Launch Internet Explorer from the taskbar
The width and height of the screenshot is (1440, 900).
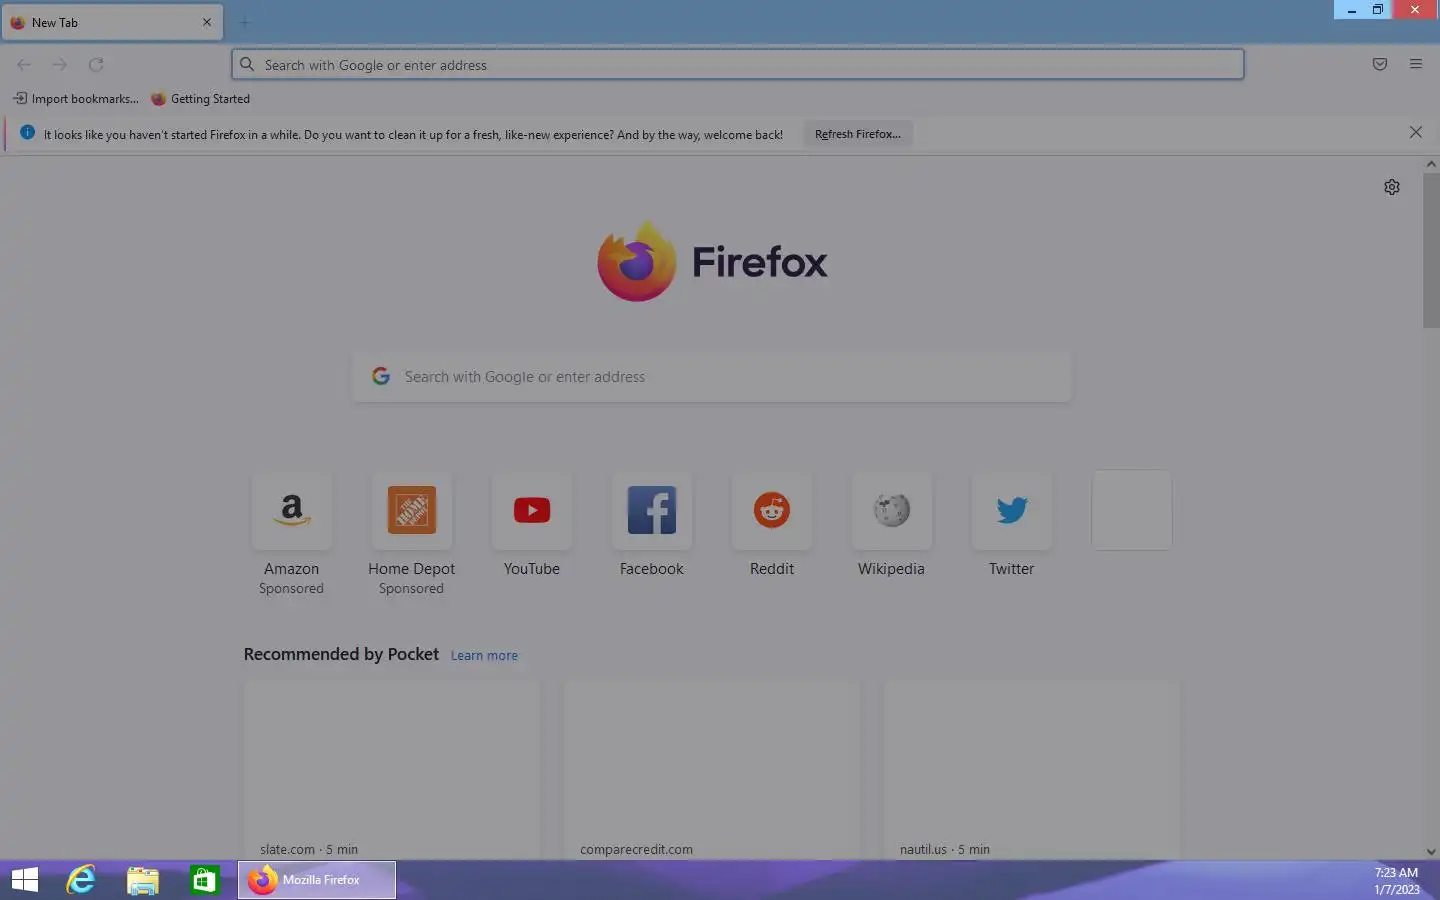[x=81, y=880]
